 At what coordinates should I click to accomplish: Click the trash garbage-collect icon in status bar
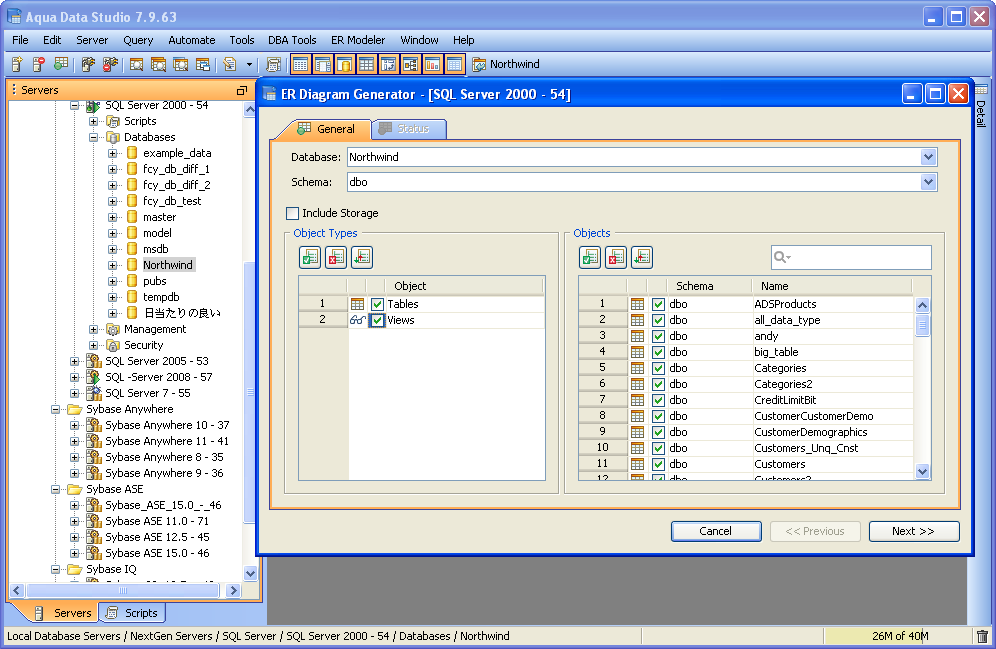pyautogui.click(x=982, y=636)
